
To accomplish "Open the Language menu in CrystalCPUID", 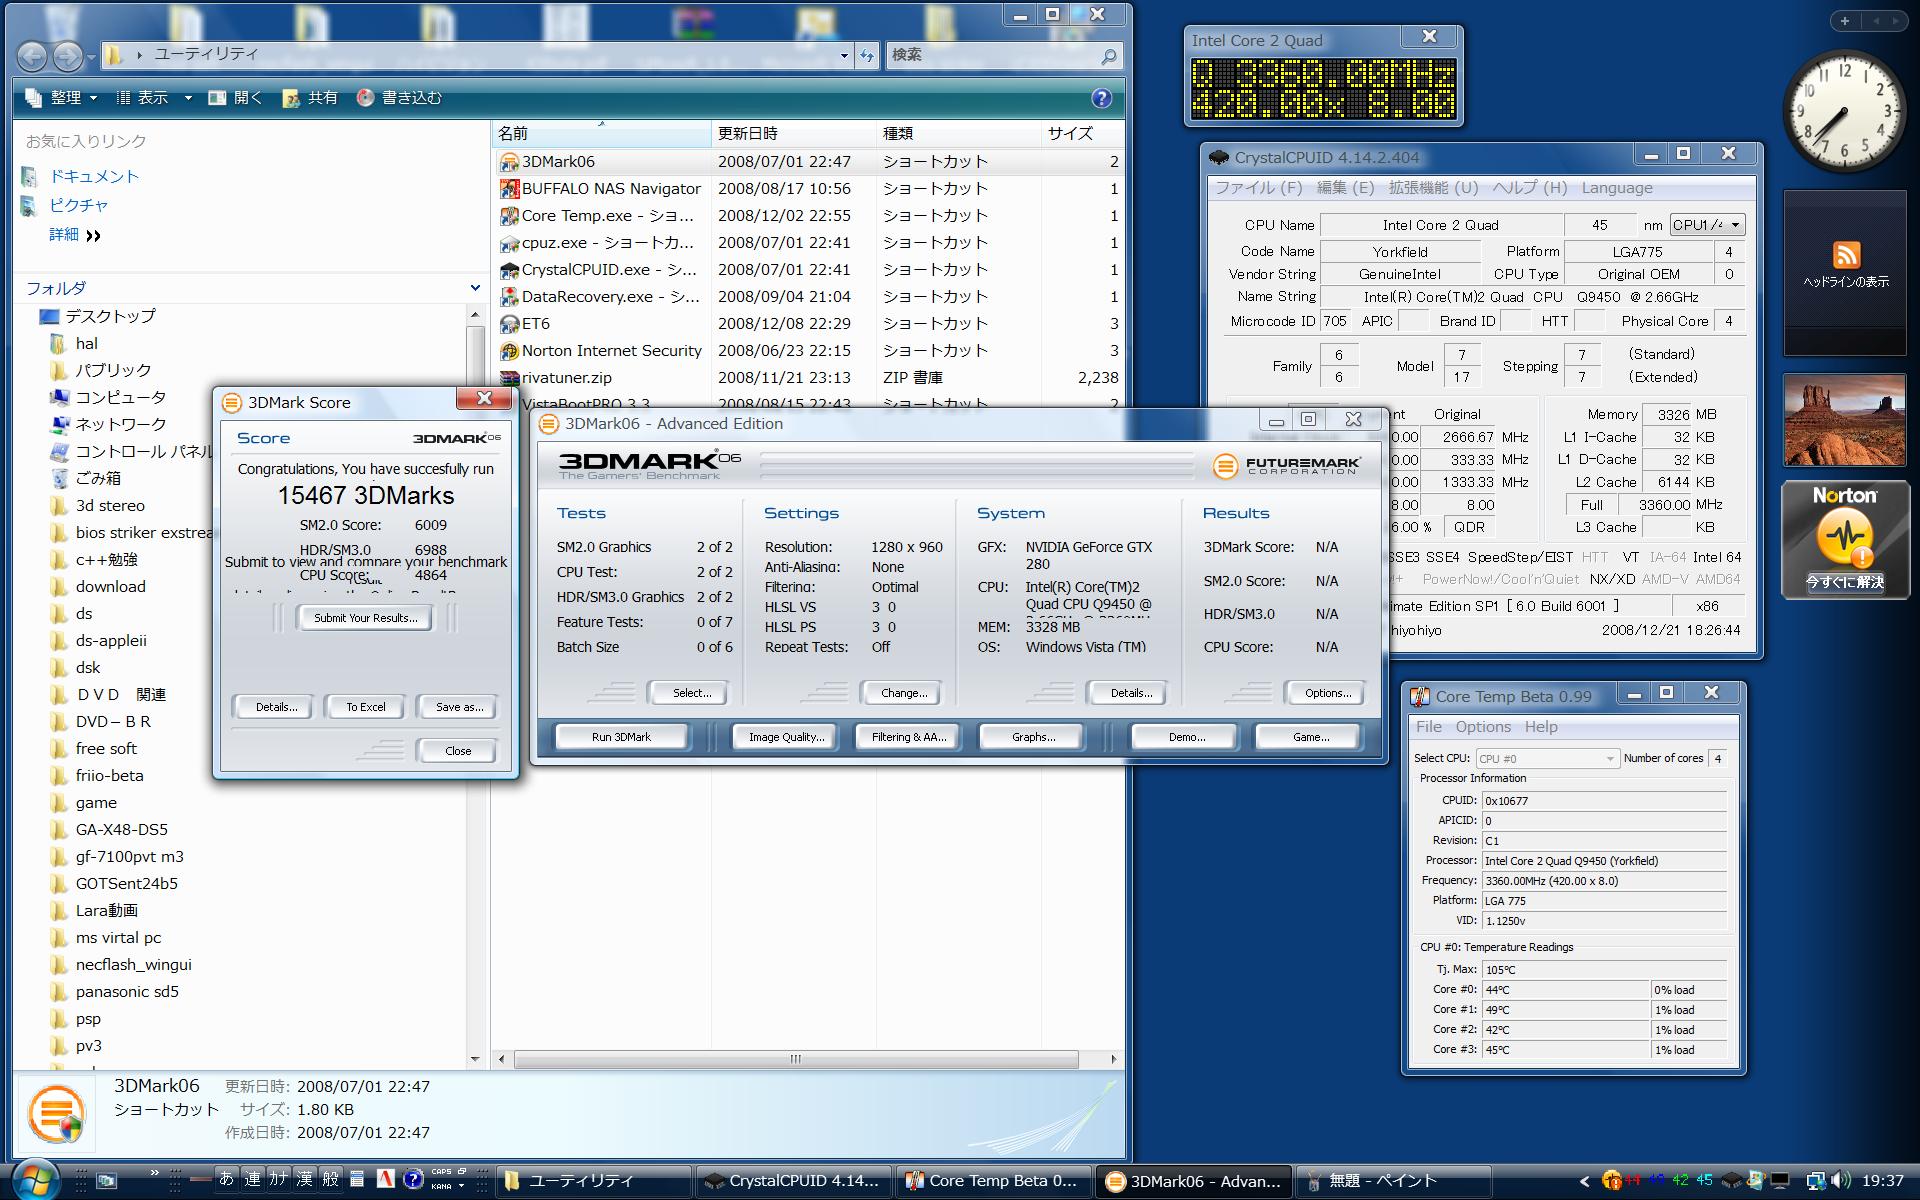I will click(1617, 188).
